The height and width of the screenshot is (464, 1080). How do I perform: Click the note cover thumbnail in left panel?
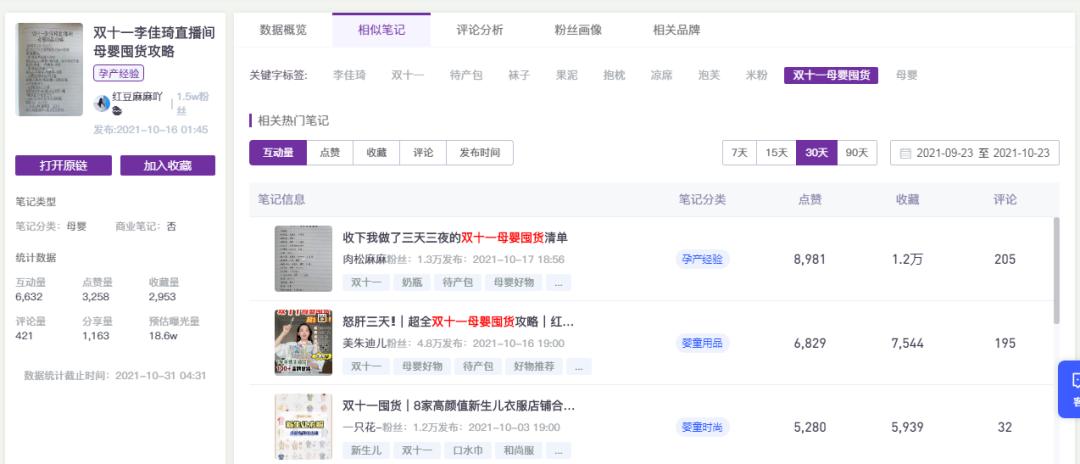[x=49, y=70]
